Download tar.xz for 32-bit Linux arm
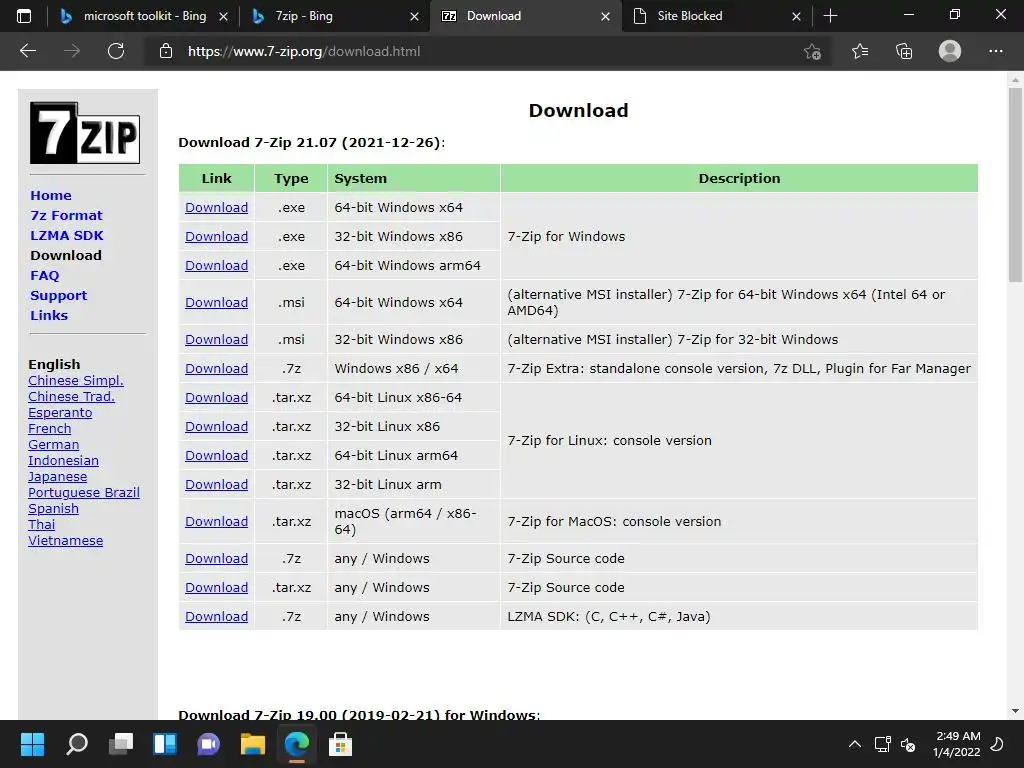The height and width of the screenshot is (768, 1024). pyautogui.click(x=216, y=485)
